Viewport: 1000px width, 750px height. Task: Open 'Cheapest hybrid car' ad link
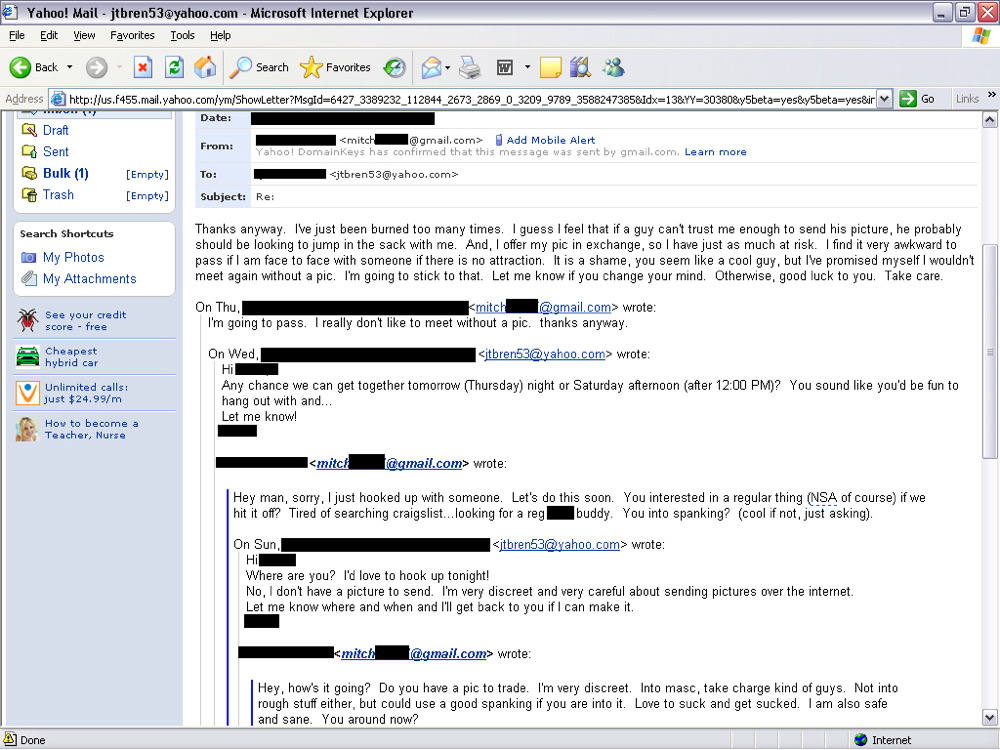pyautogui.click(x=71, y=357)
